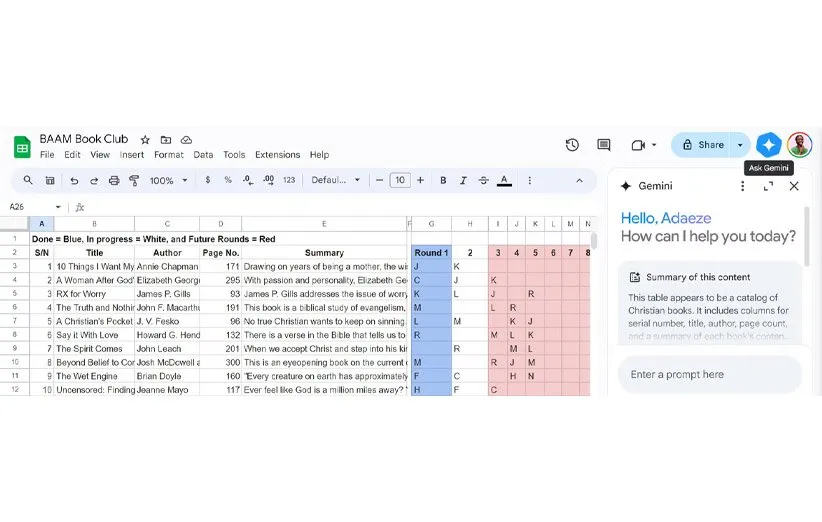Viewport: 822px width, 522px height.
Task: Click the undo arrow
Action: [x=74, y=181]
